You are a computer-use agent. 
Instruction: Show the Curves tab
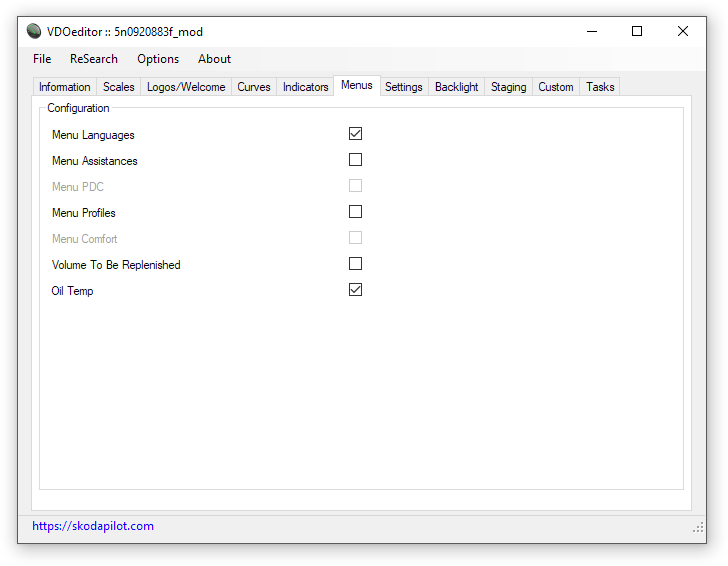pyautogui.click(x=254, y=87)
